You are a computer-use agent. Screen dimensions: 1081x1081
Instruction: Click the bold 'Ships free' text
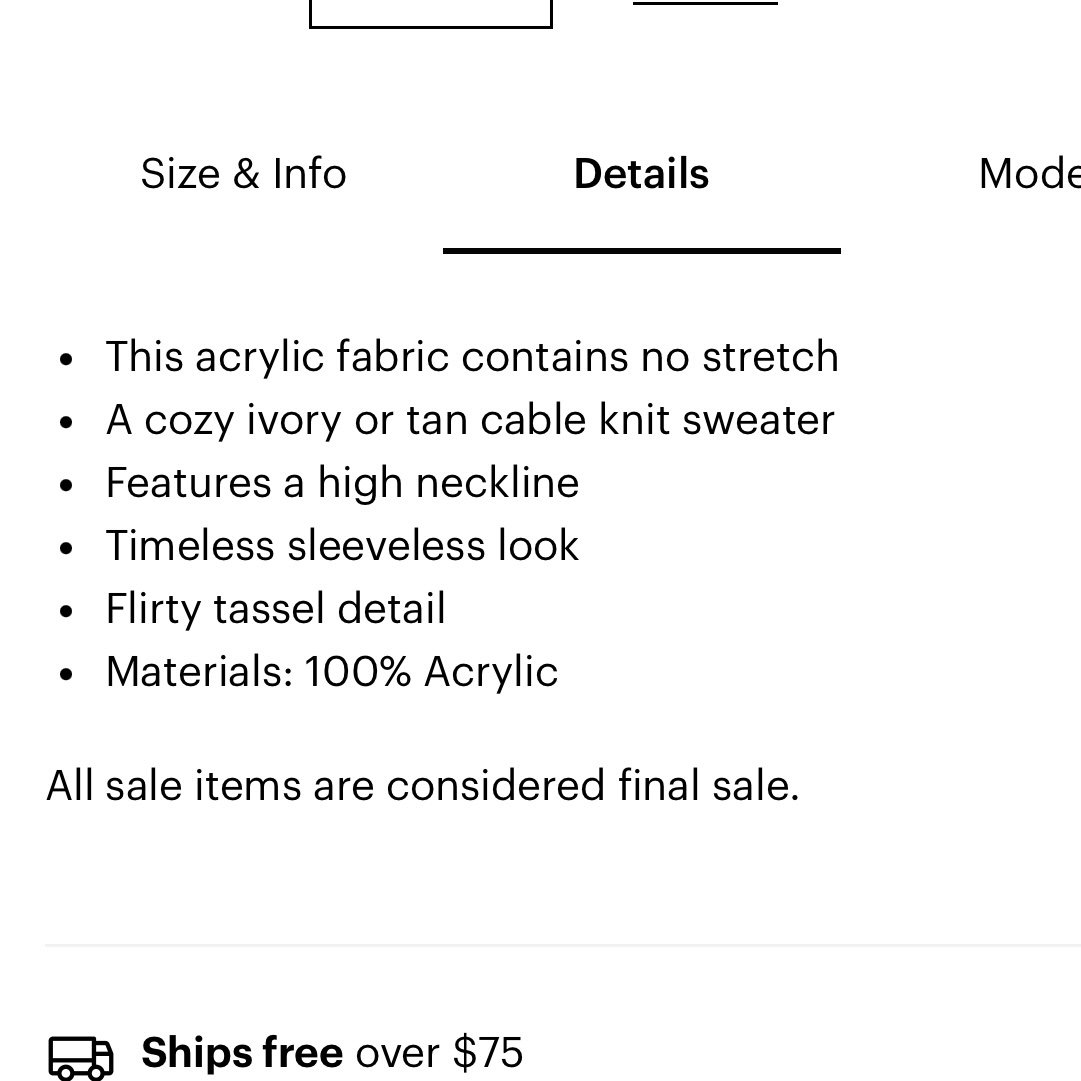(x=242, y=1052)
